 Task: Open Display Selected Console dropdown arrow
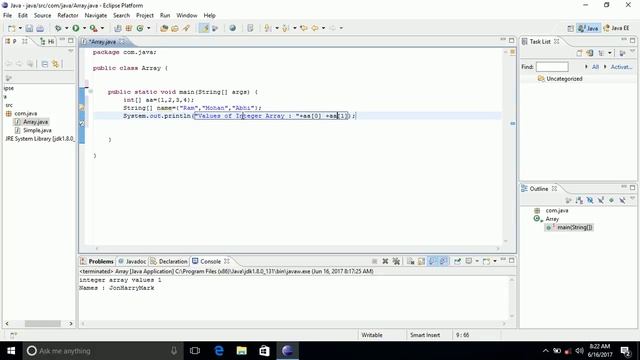[x=476, y=261]
